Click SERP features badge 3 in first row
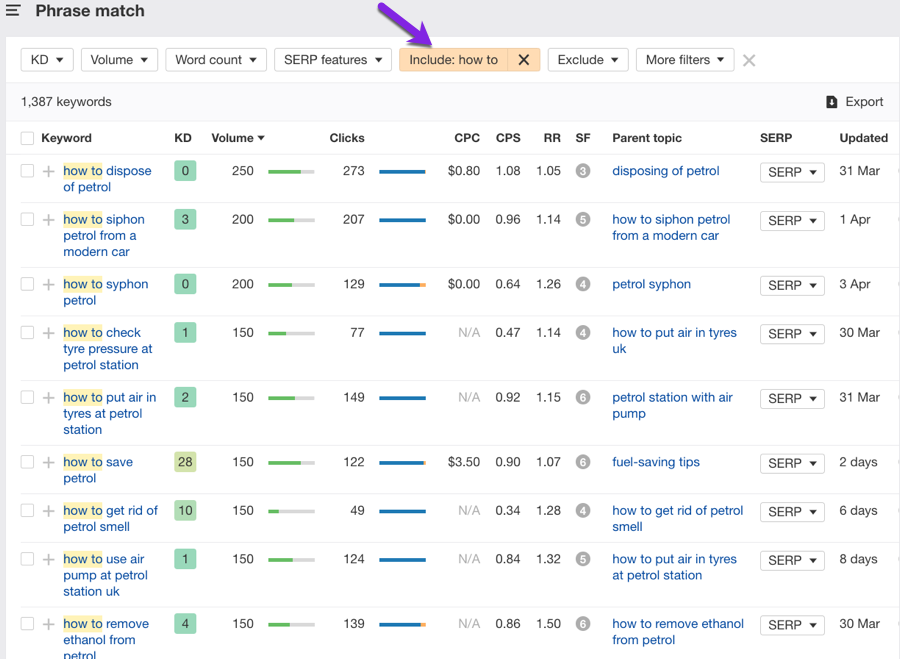The width and height of the screenshot is (900, 659). [x=583, y=171]
